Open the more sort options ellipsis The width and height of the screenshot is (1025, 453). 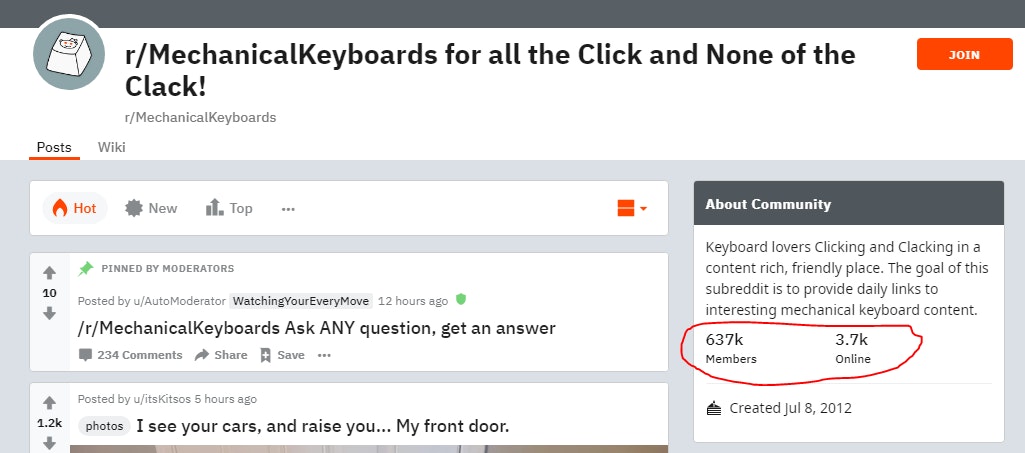[288, 209]
